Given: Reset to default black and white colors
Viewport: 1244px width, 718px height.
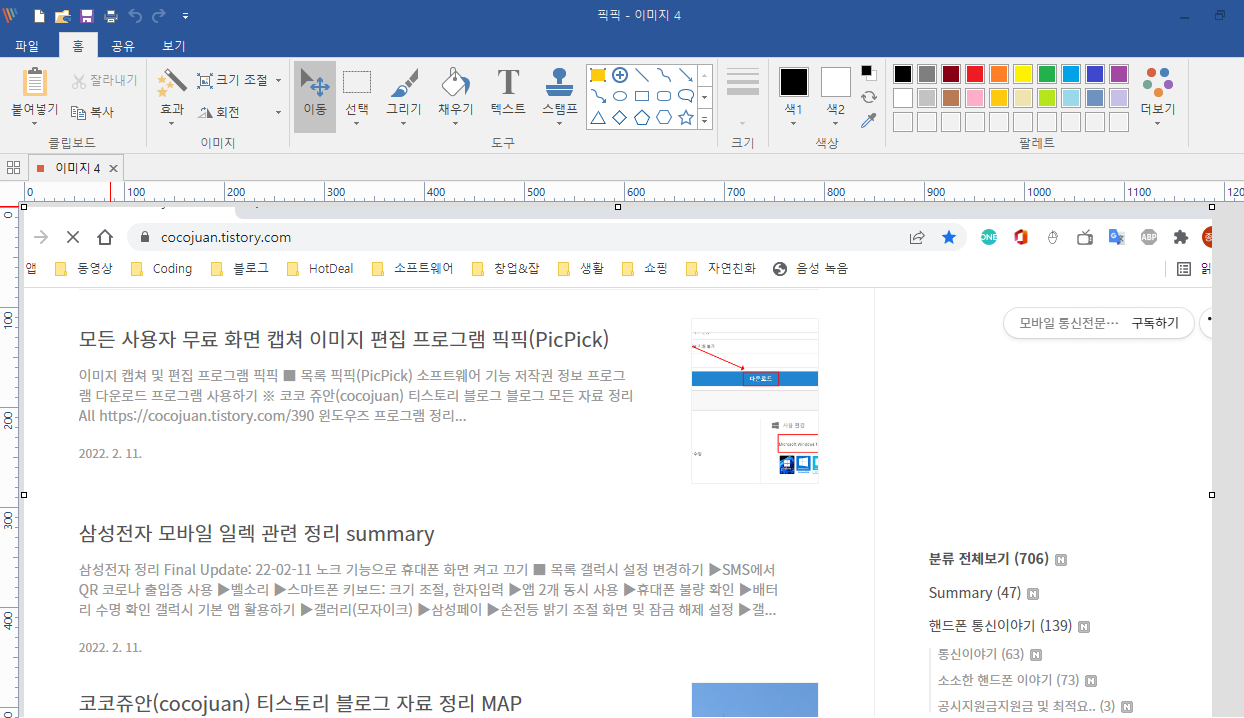Looking at the screenshot, I should [x=868, y=73].
